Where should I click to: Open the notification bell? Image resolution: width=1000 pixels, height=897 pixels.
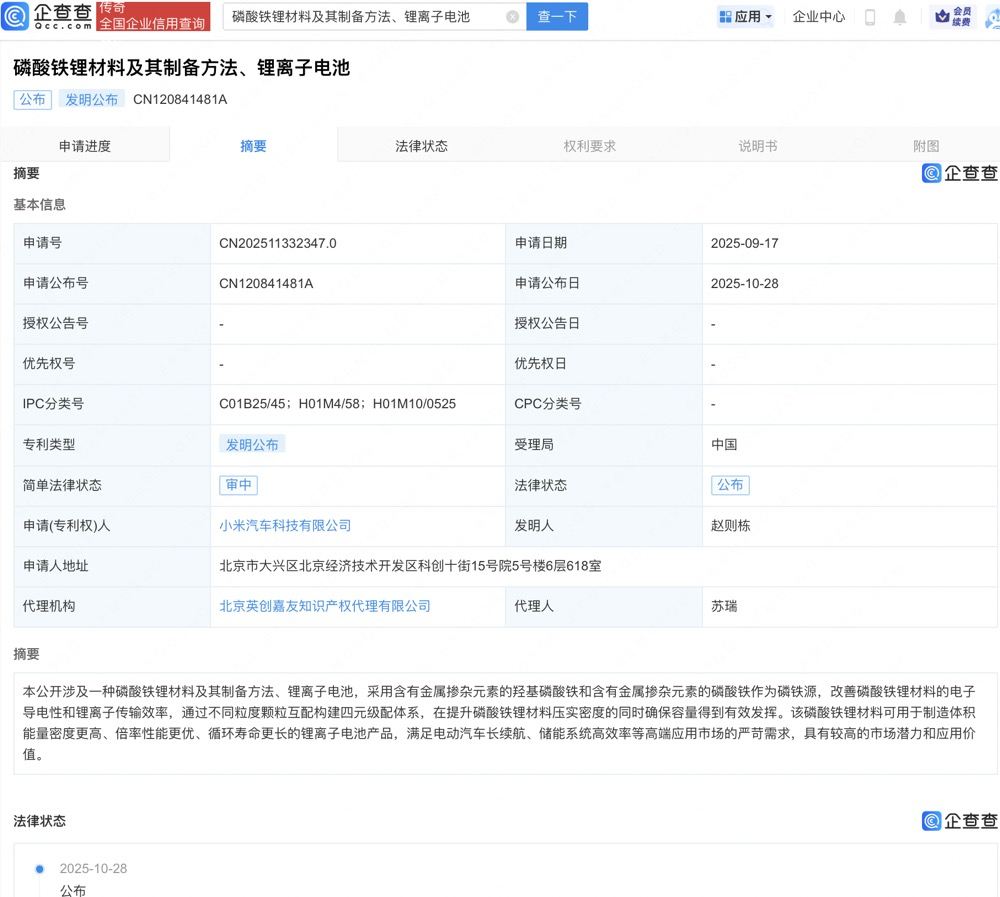[900, 17]
